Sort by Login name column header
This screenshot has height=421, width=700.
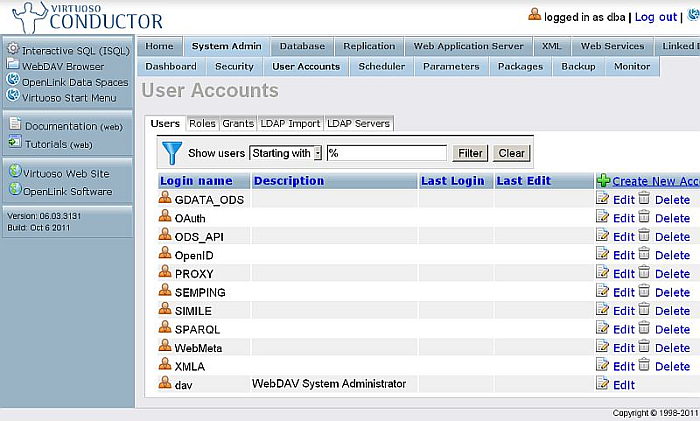(196, 181)
